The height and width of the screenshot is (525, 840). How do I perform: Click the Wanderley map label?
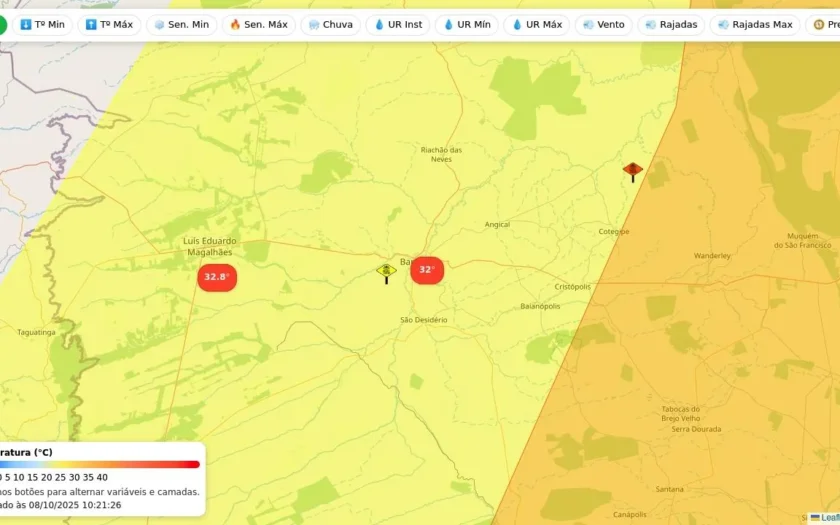point(712,256)
